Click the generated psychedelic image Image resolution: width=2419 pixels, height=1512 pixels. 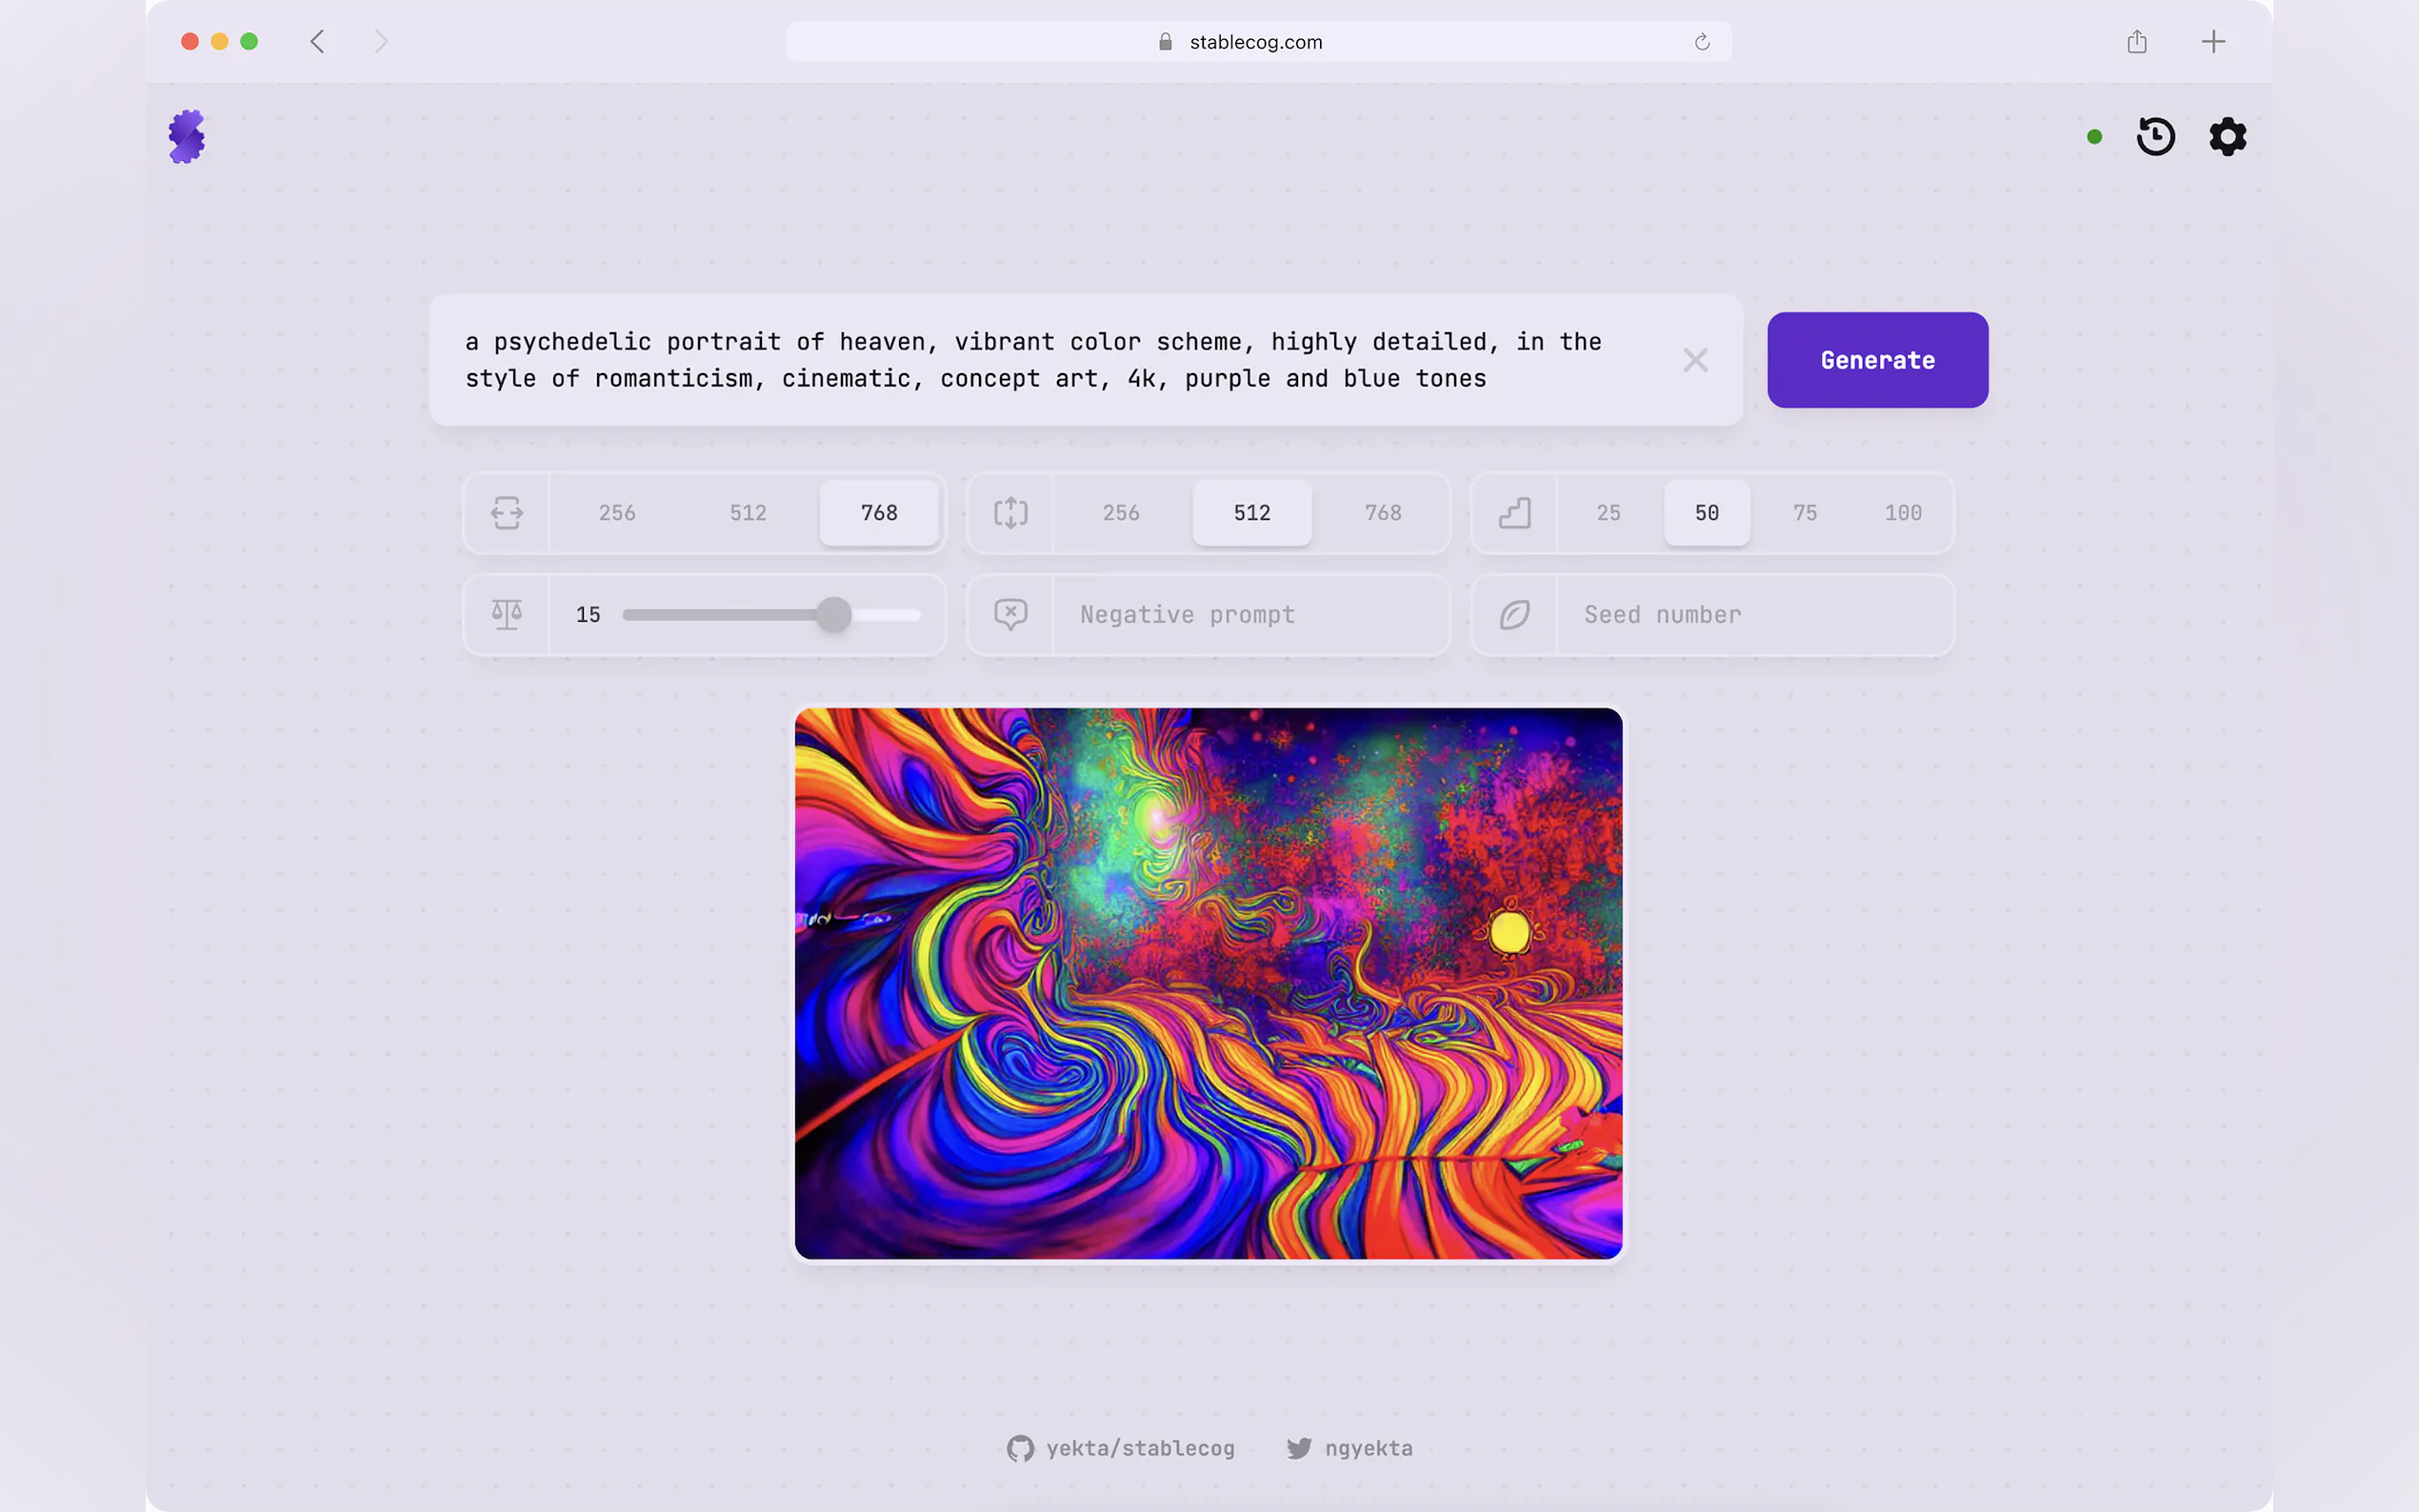pos(1208,983)
